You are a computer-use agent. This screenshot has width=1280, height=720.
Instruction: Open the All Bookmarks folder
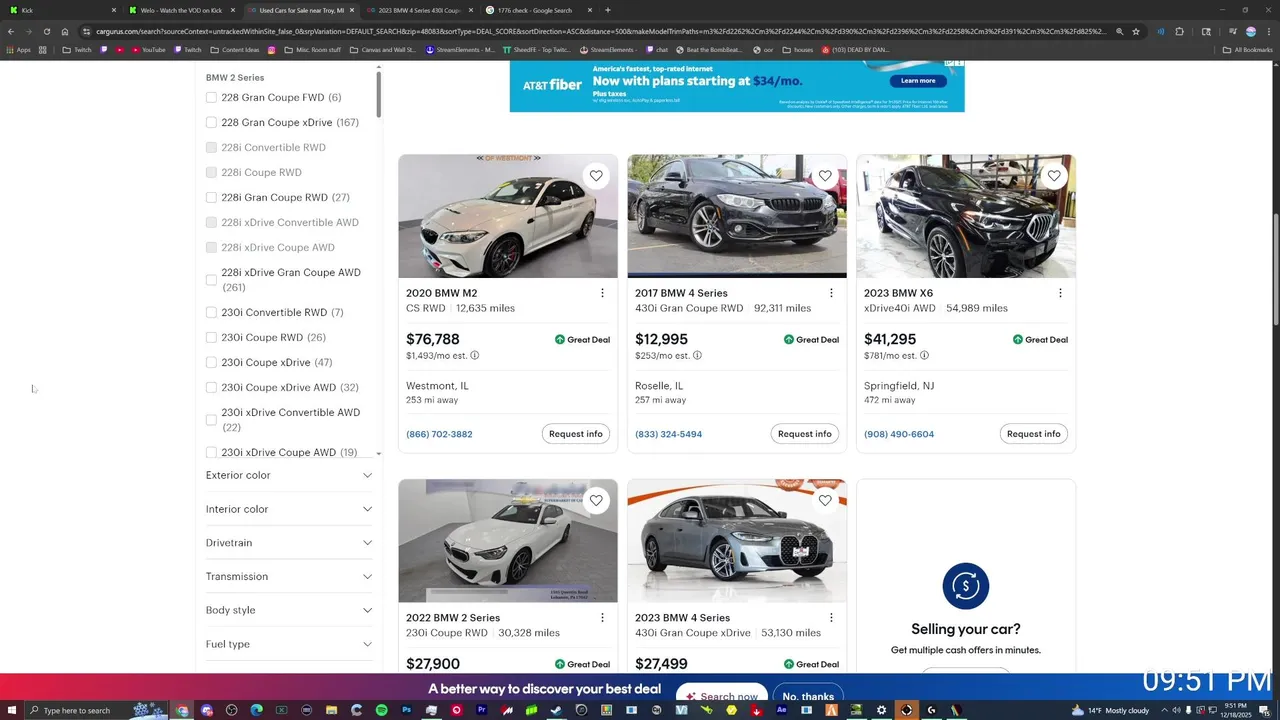(x=1247, y=49)
